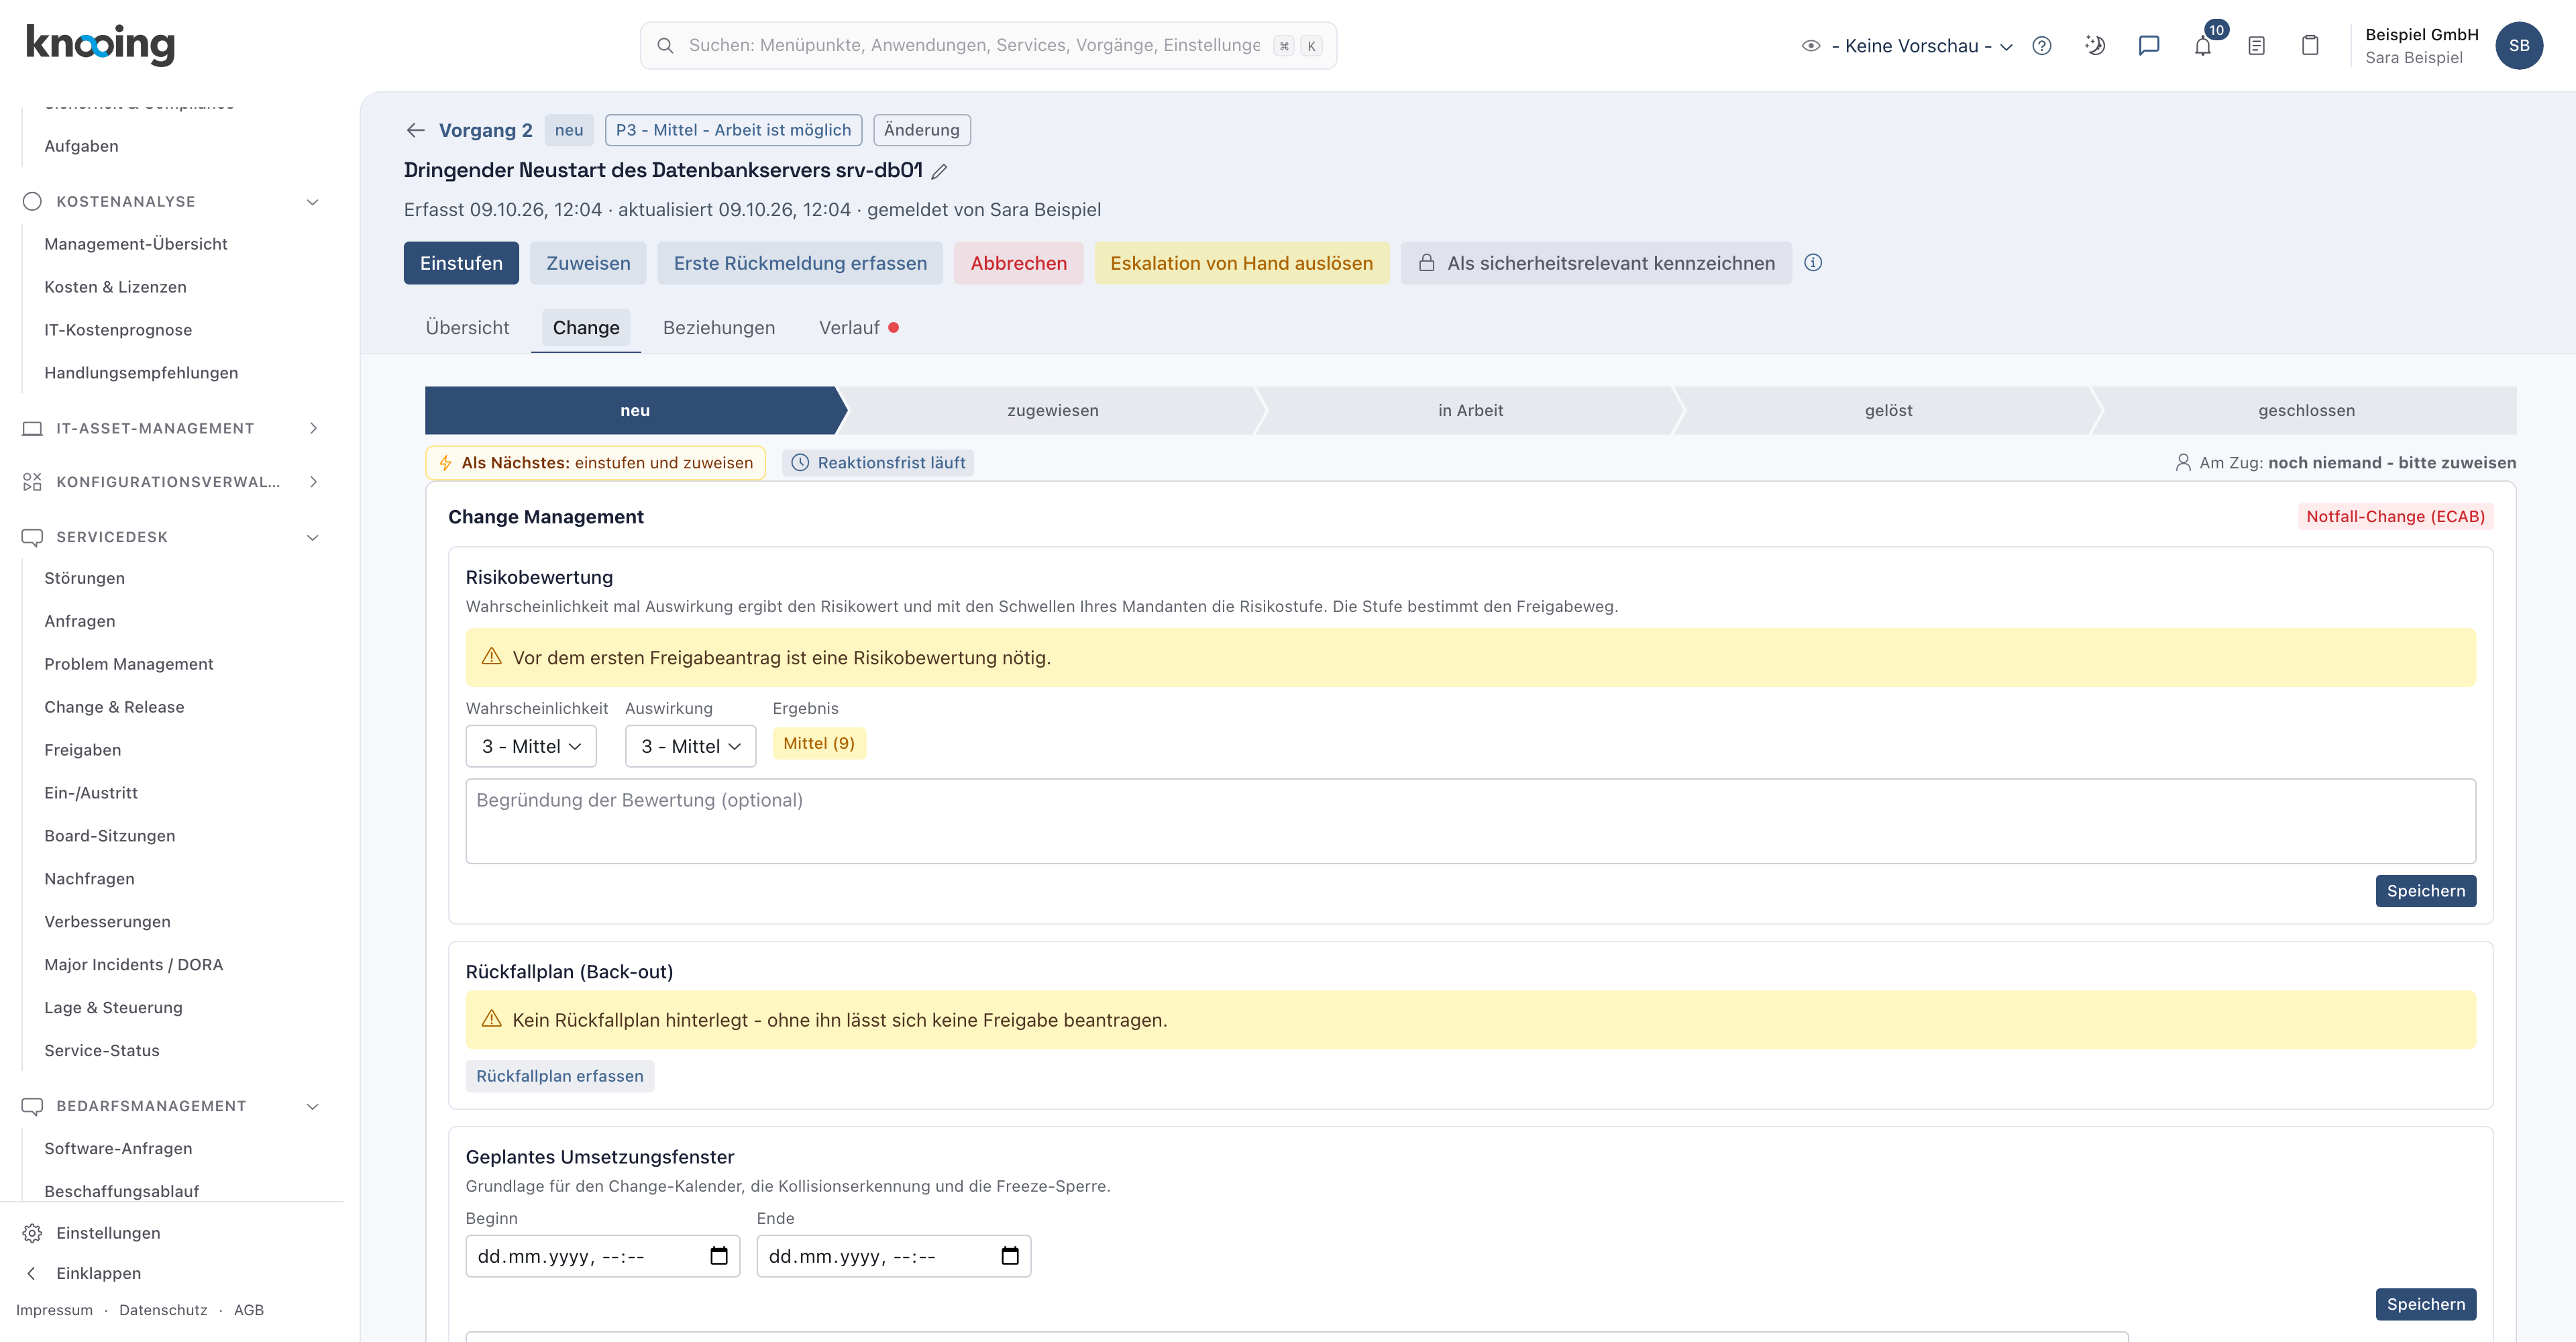
Task: Click the help question mark icon
Action: pyautogui.click(x=2042, y=46)
